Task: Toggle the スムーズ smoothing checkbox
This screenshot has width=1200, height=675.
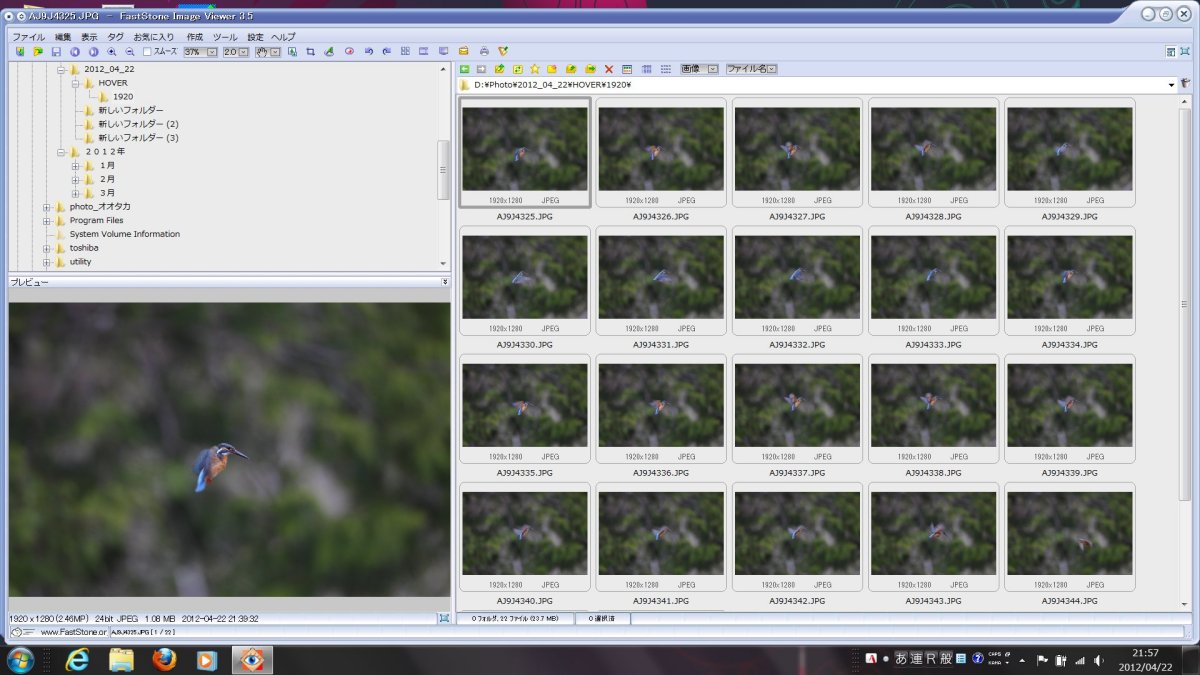Action: [x=148, y=51]
